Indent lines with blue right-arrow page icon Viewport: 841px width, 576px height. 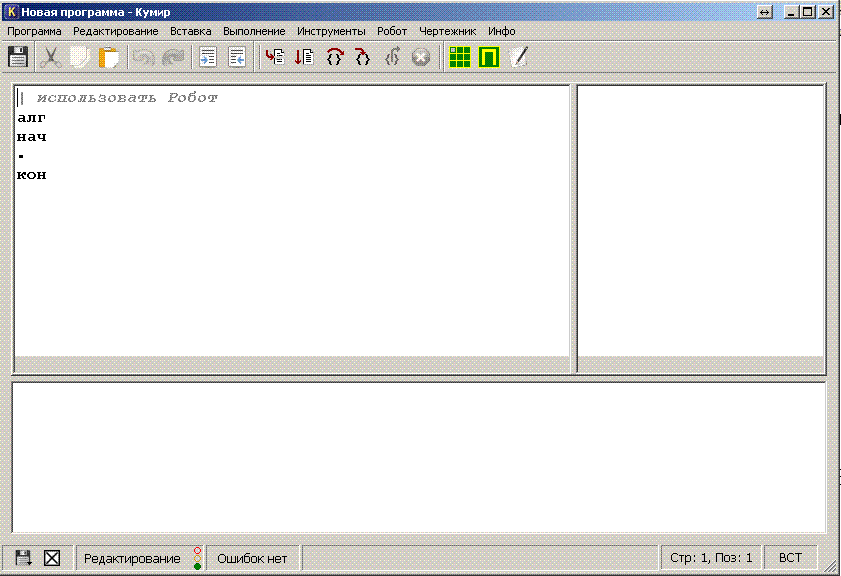click(208, 57)
